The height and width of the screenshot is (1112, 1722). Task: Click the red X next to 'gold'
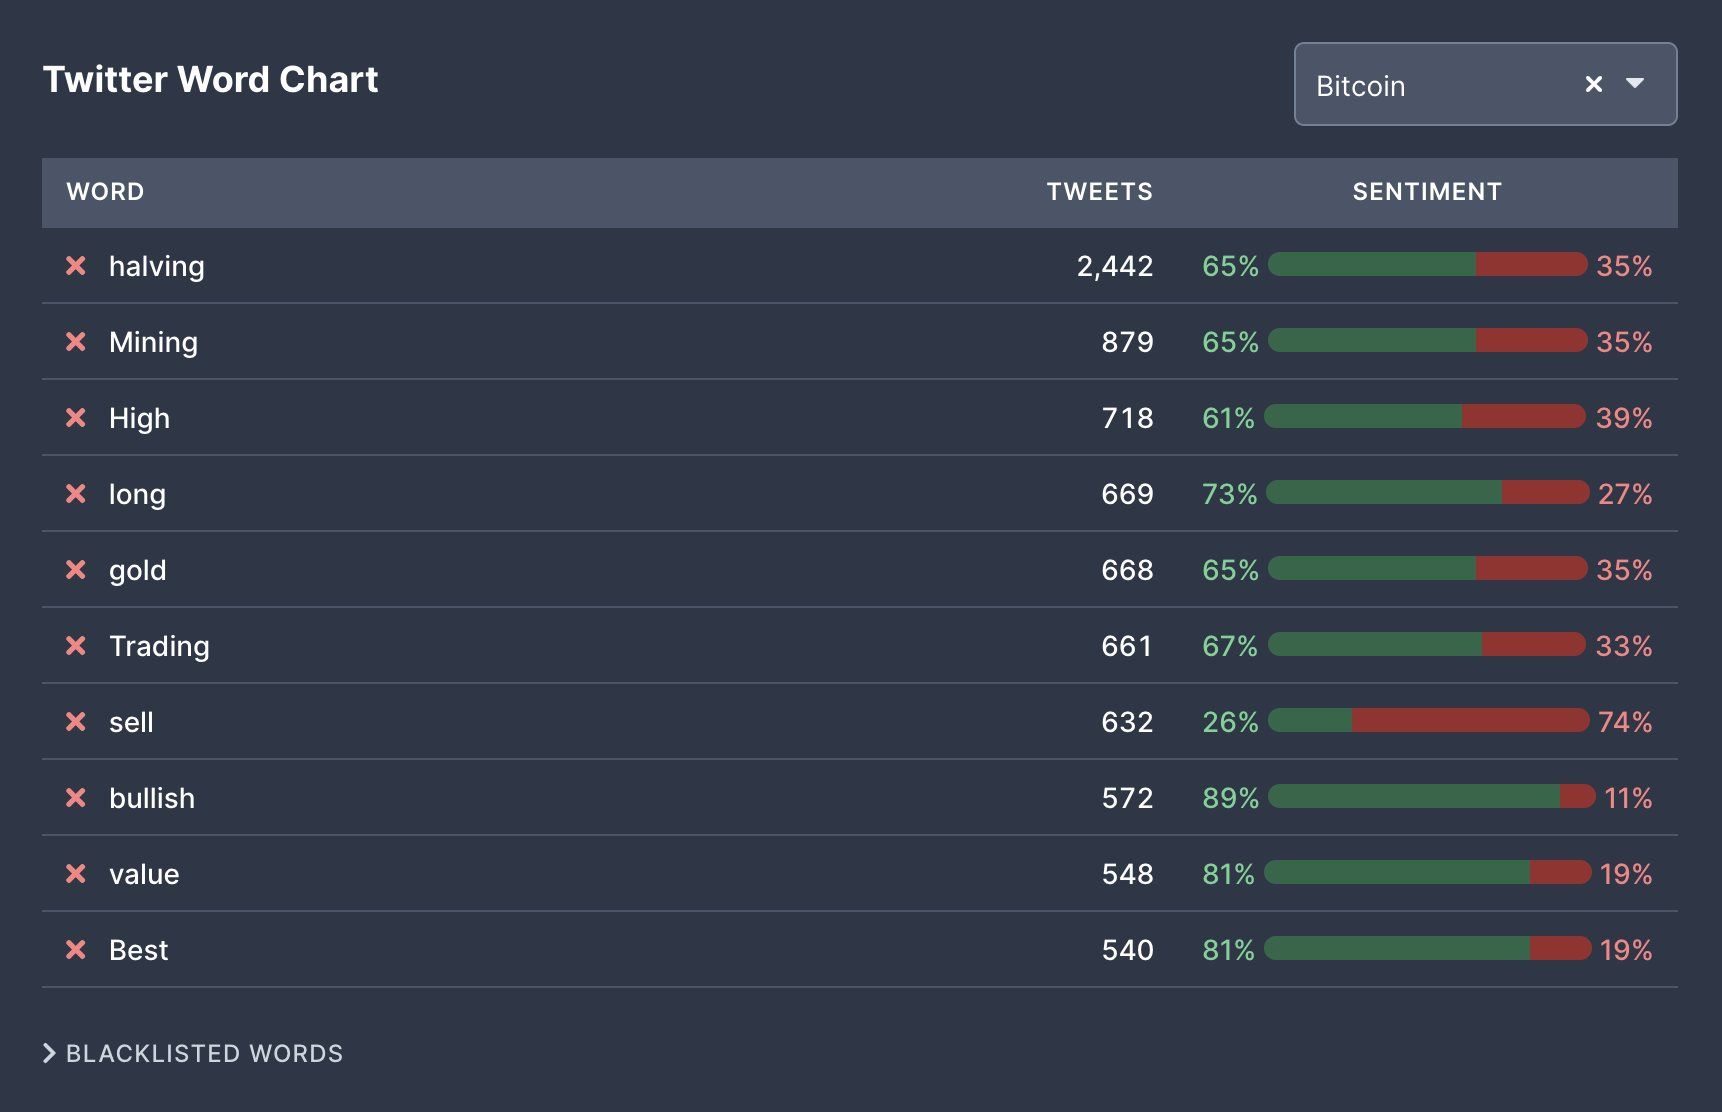click(76, 570)
